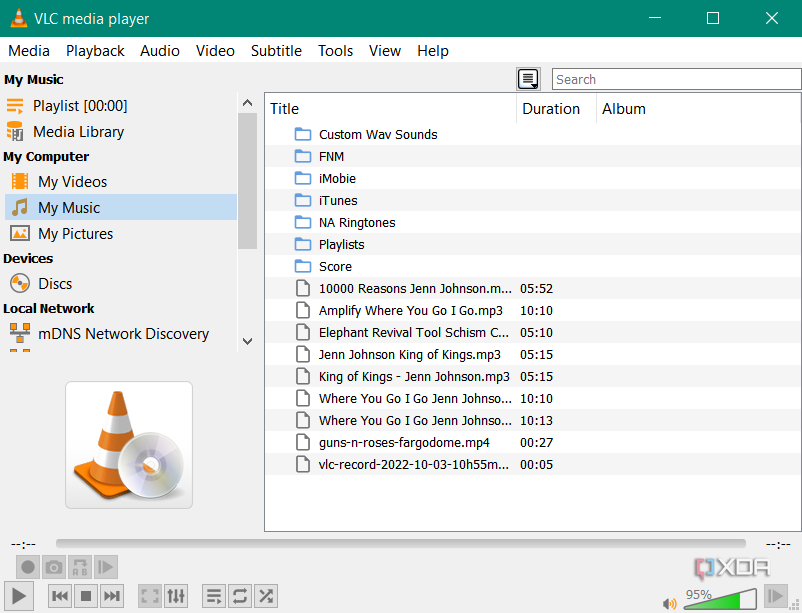Toggle random shuffle playback

[x=266, y=596]
